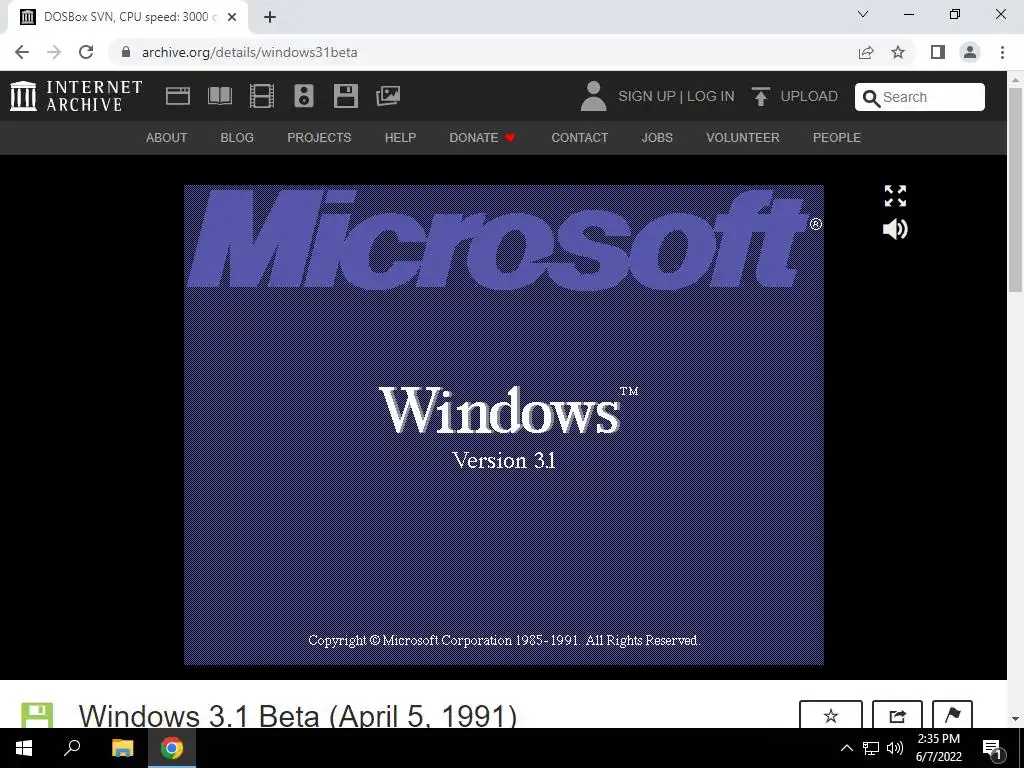Image resolution: width=1024 pixels, height=768 pixels.
Task: Focus the Internet Archive Search field
Action: (920, 97)
